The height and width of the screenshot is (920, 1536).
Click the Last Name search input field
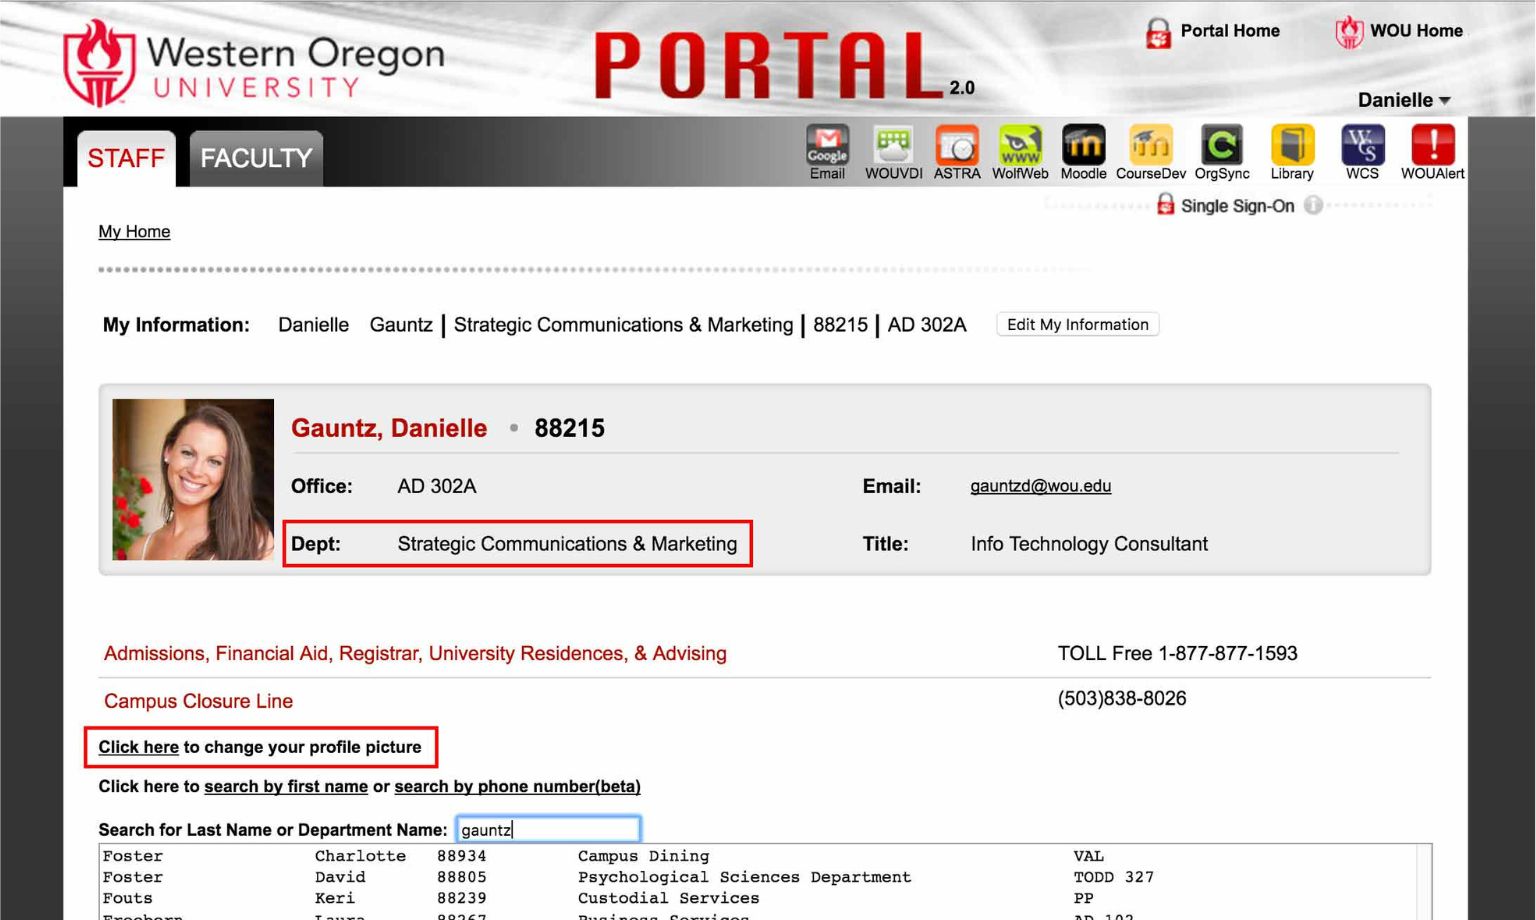coord(548,829)
